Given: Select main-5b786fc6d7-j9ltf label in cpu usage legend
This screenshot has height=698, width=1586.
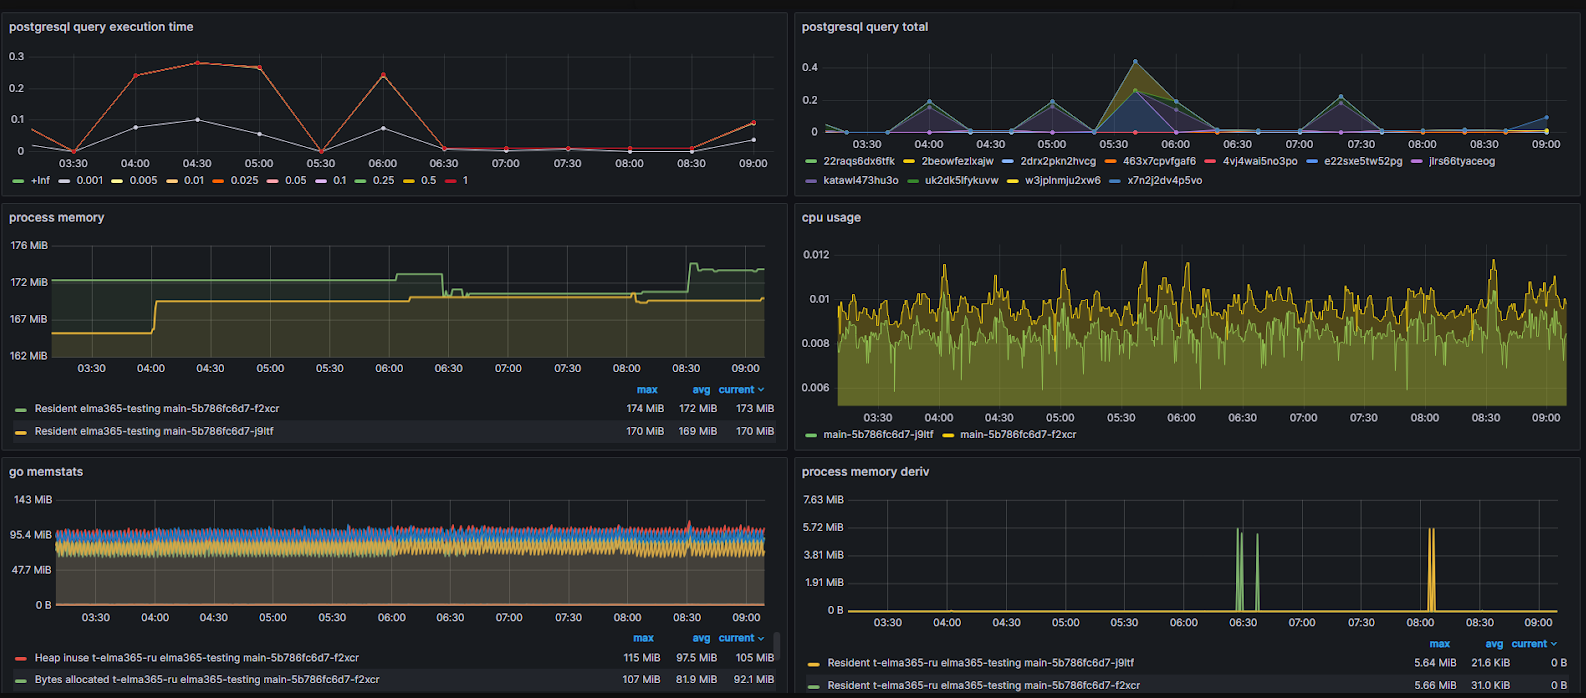Looking at the screenshot, I should (878, 435).
